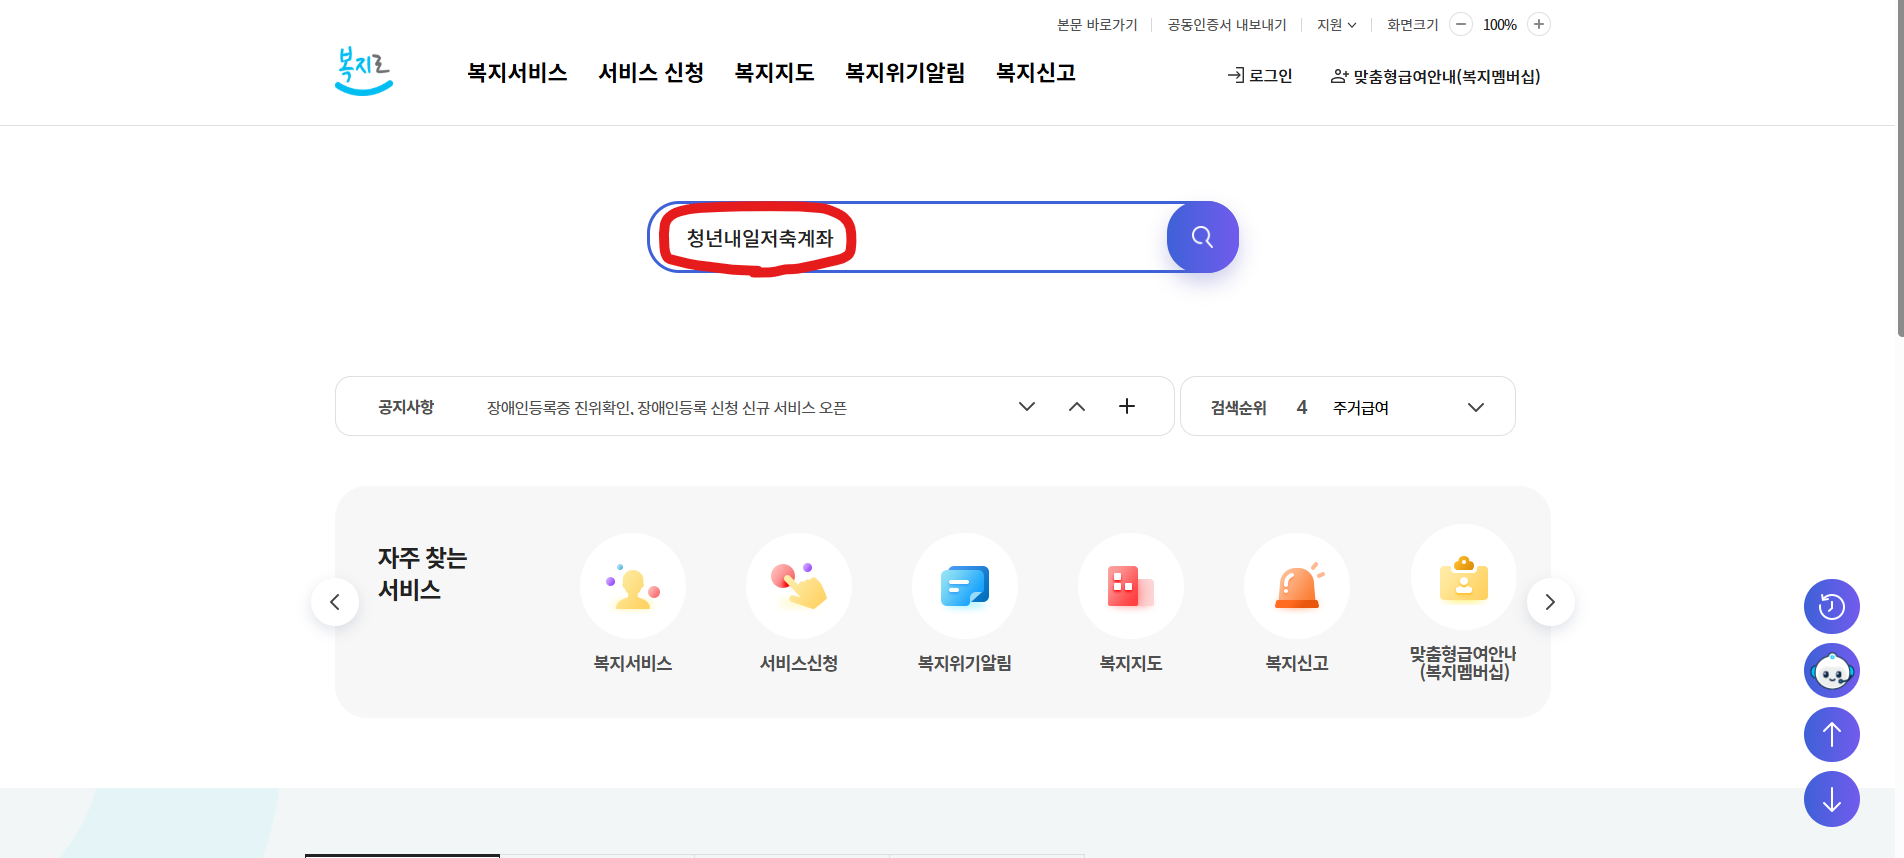Viewport: 1904px width, 858px height.
Task: Show next notice with down chevron
Action: click(x=1027, y=406)
